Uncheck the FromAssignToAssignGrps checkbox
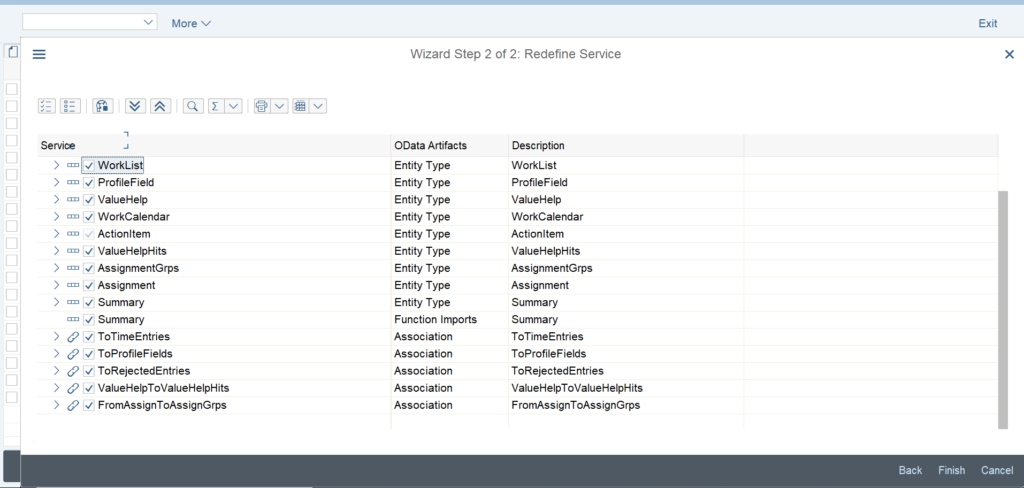The height and width of the screenshot is (488, 1024). click(x=89, y=405)
